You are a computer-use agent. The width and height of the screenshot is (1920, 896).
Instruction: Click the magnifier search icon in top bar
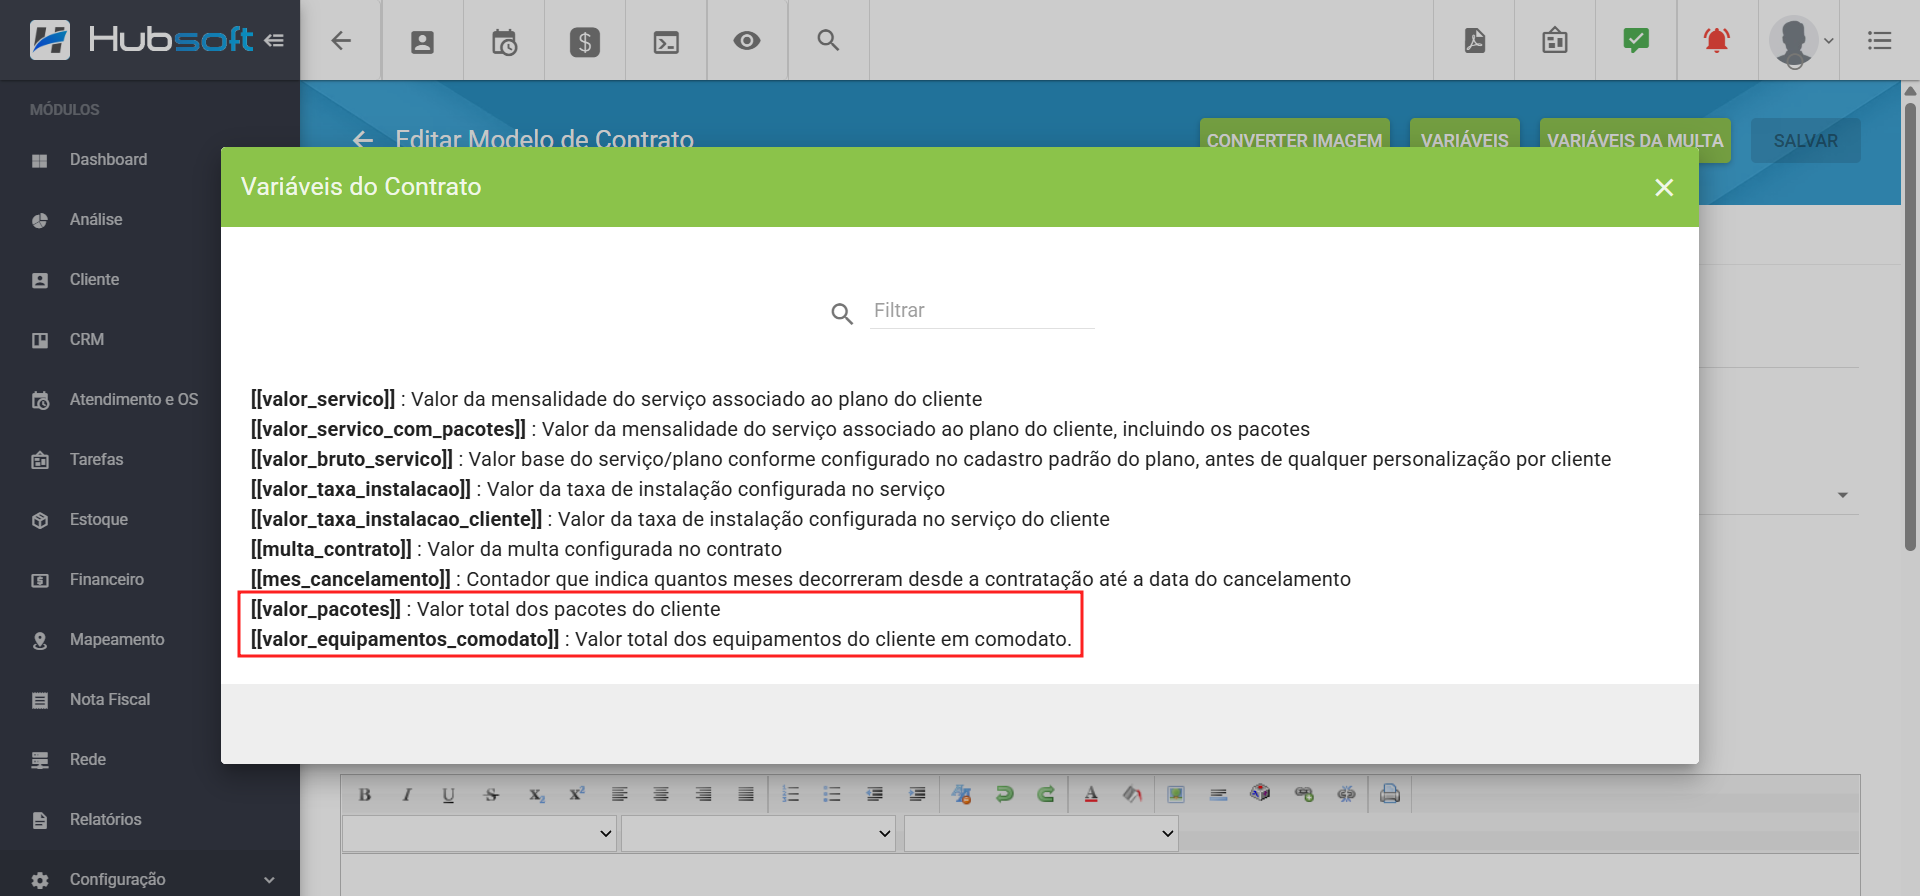click(828, 41)
